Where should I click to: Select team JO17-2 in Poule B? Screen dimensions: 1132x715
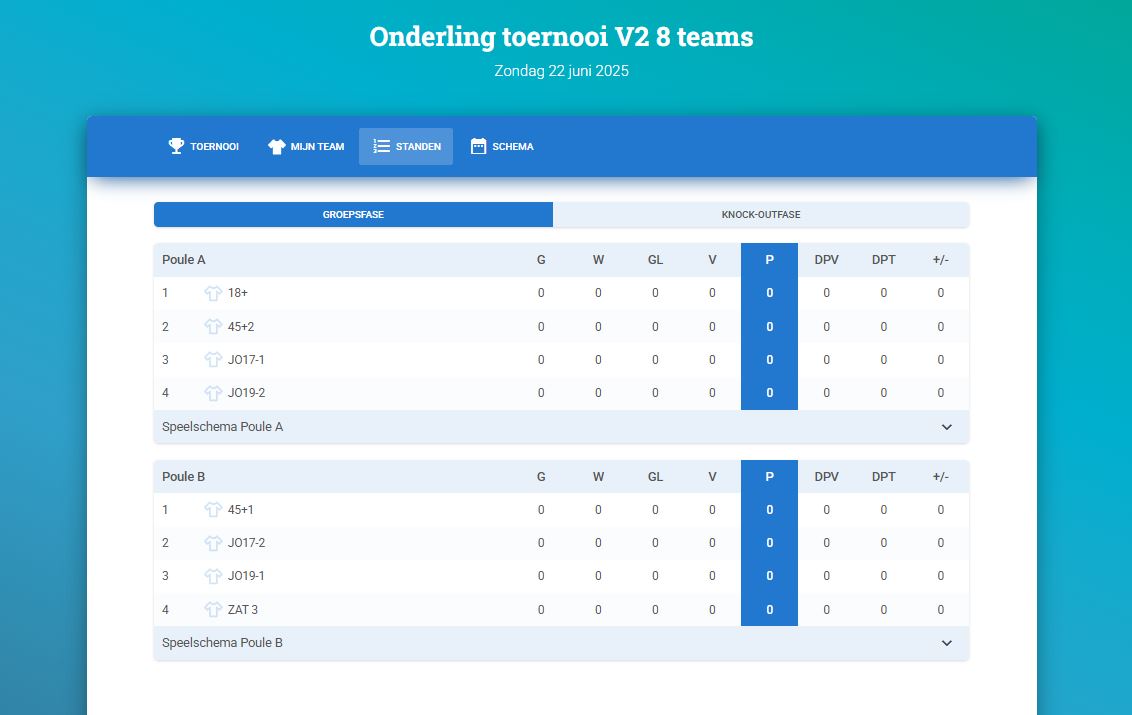pos(246,543)
